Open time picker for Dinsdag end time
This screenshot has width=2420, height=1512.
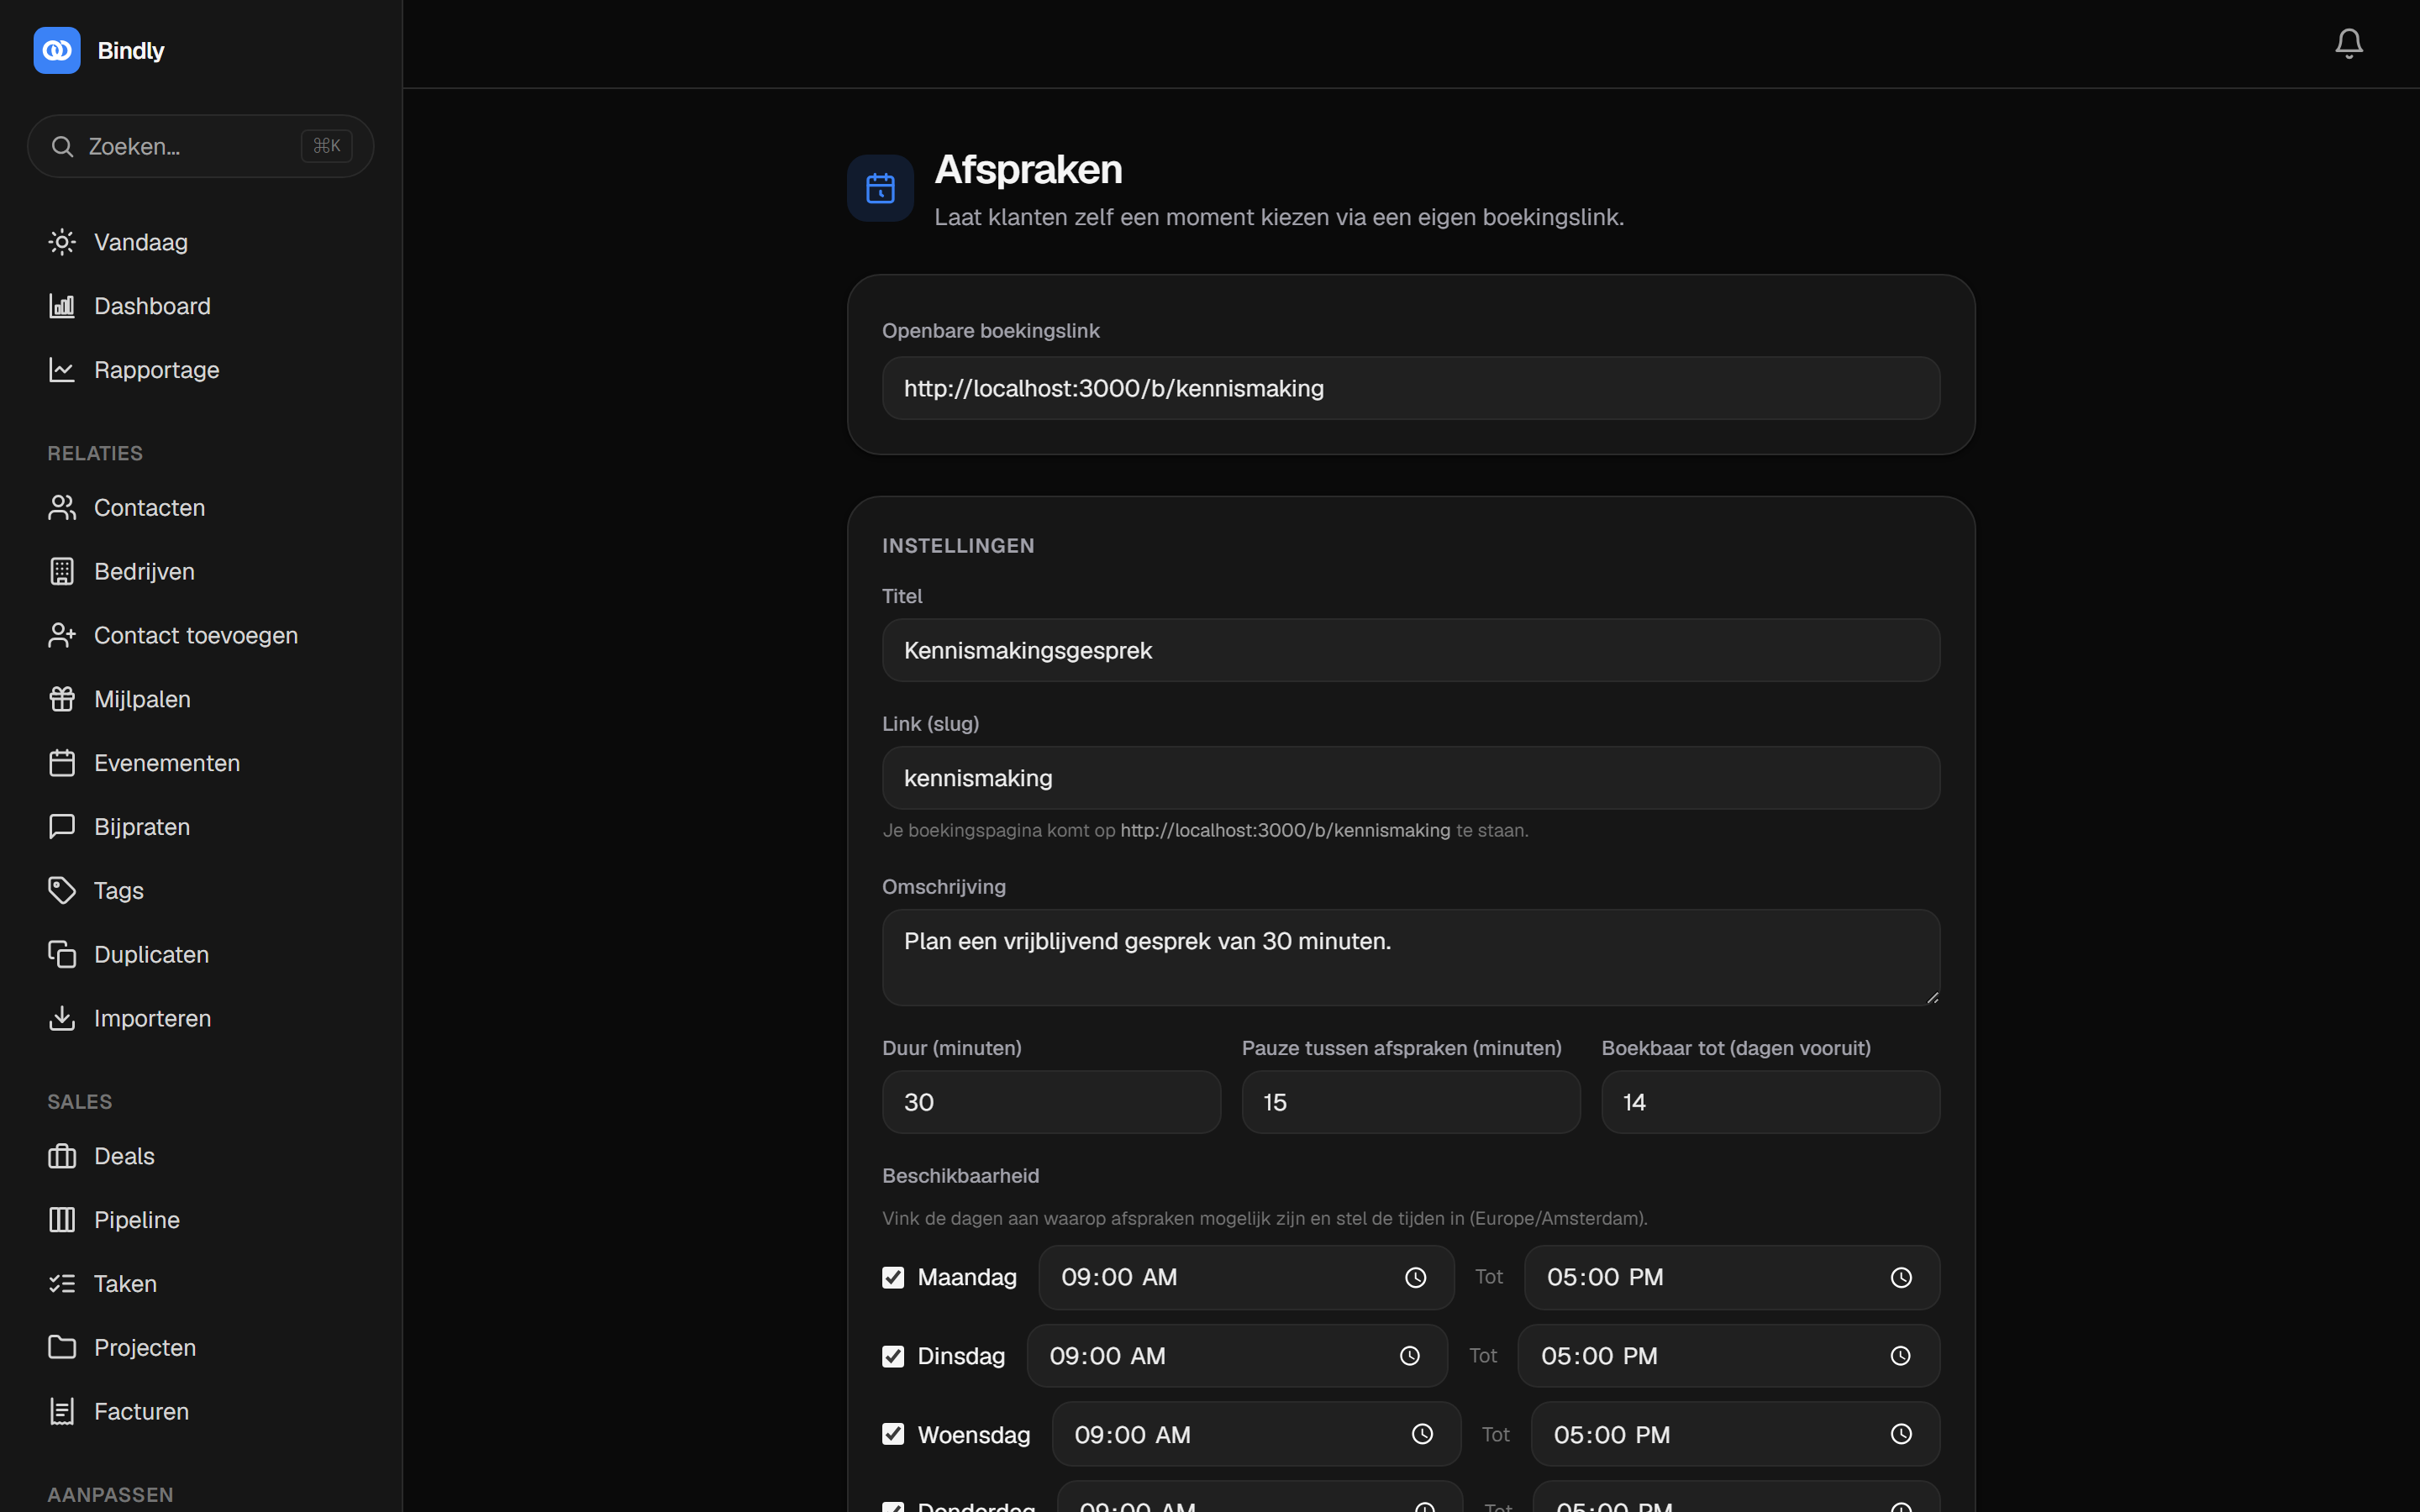1900,1356
